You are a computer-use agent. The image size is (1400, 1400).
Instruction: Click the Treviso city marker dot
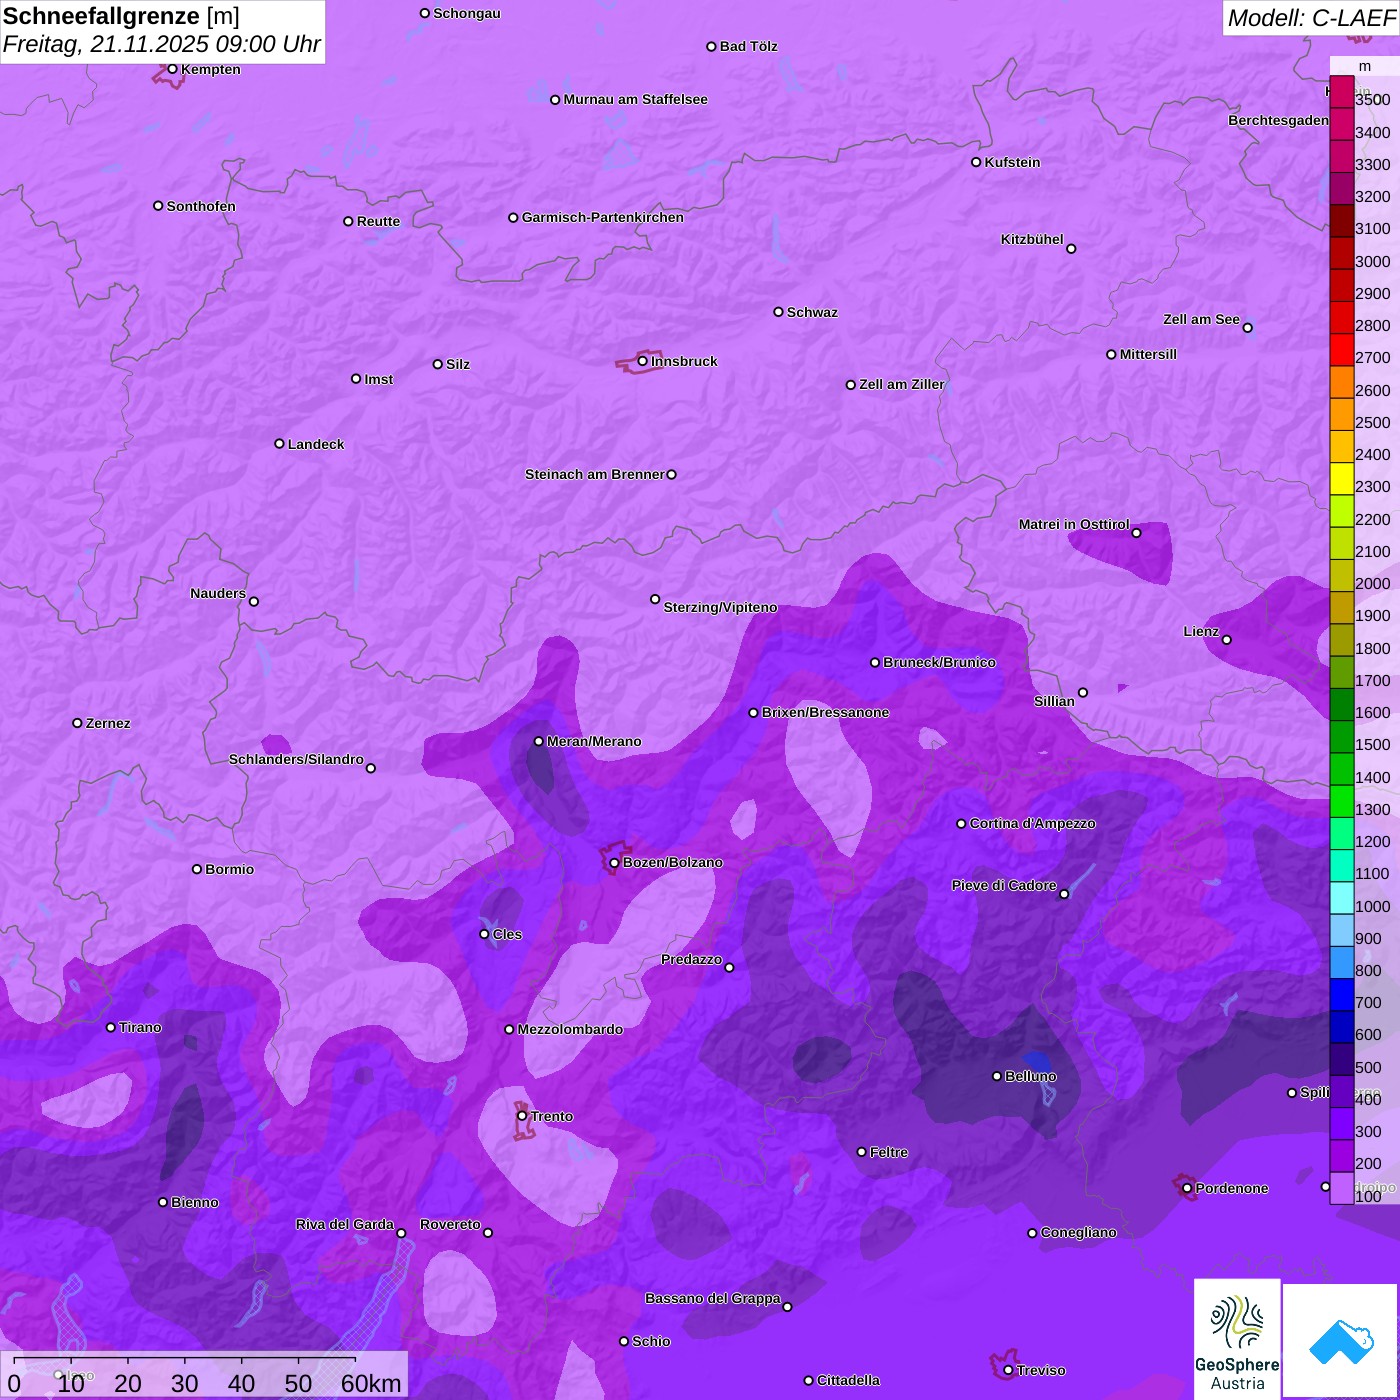[1008, 1370]
